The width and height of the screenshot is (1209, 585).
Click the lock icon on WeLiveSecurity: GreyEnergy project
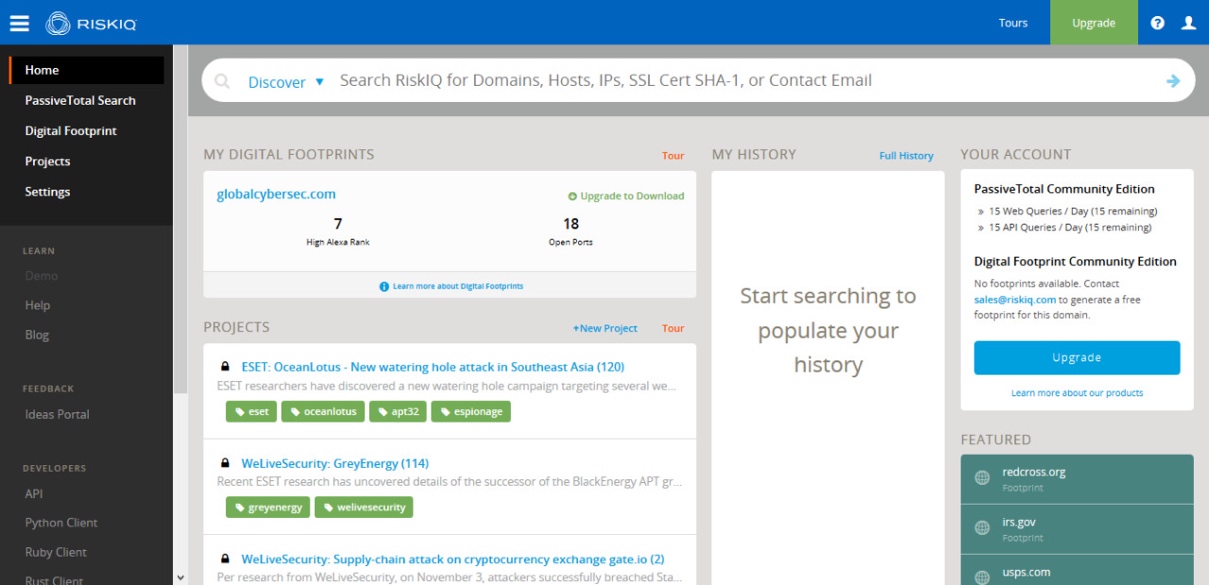click(x=225, y=464)
